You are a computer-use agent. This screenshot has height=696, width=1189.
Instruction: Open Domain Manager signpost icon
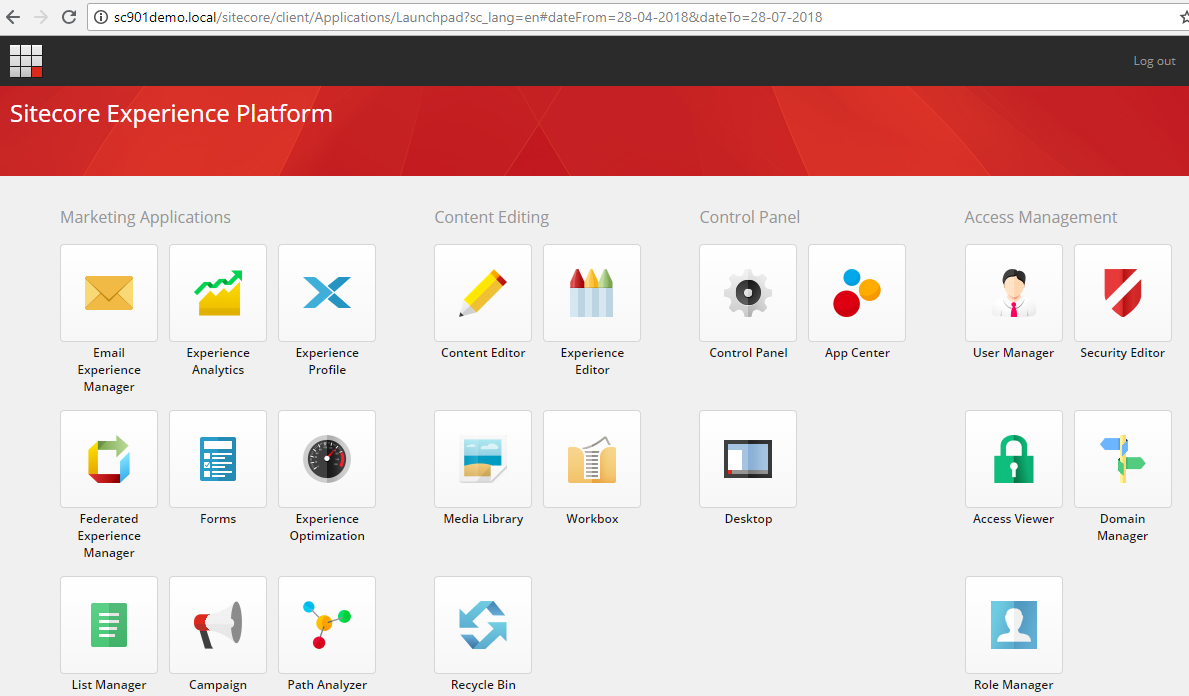click(1123, 459)
